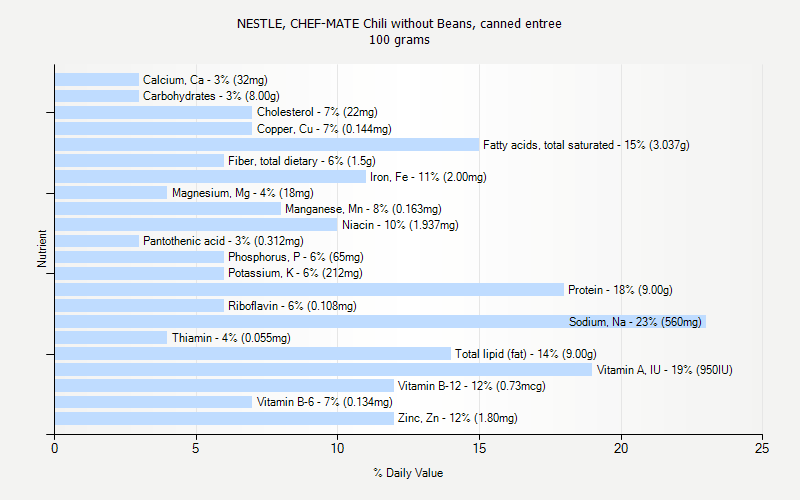Click the saturated fatty acids bar

point(267,144)
